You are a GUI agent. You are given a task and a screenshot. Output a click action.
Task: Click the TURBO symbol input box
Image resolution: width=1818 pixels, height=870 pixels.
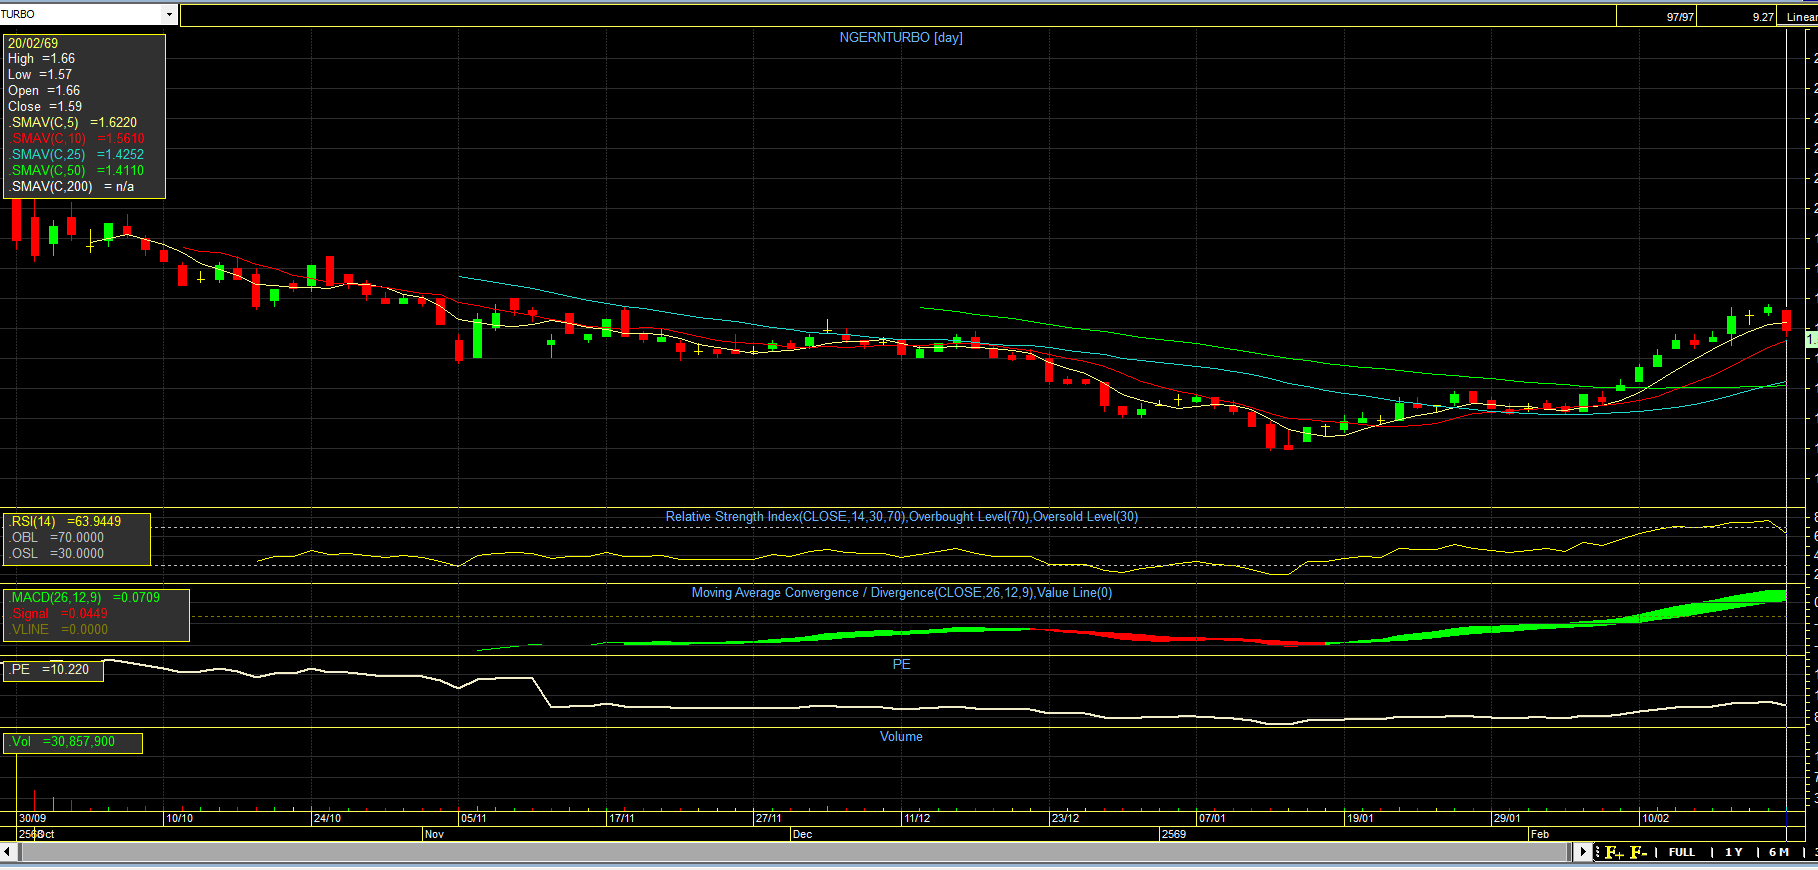pyautogui.click(x=81, y=15)
